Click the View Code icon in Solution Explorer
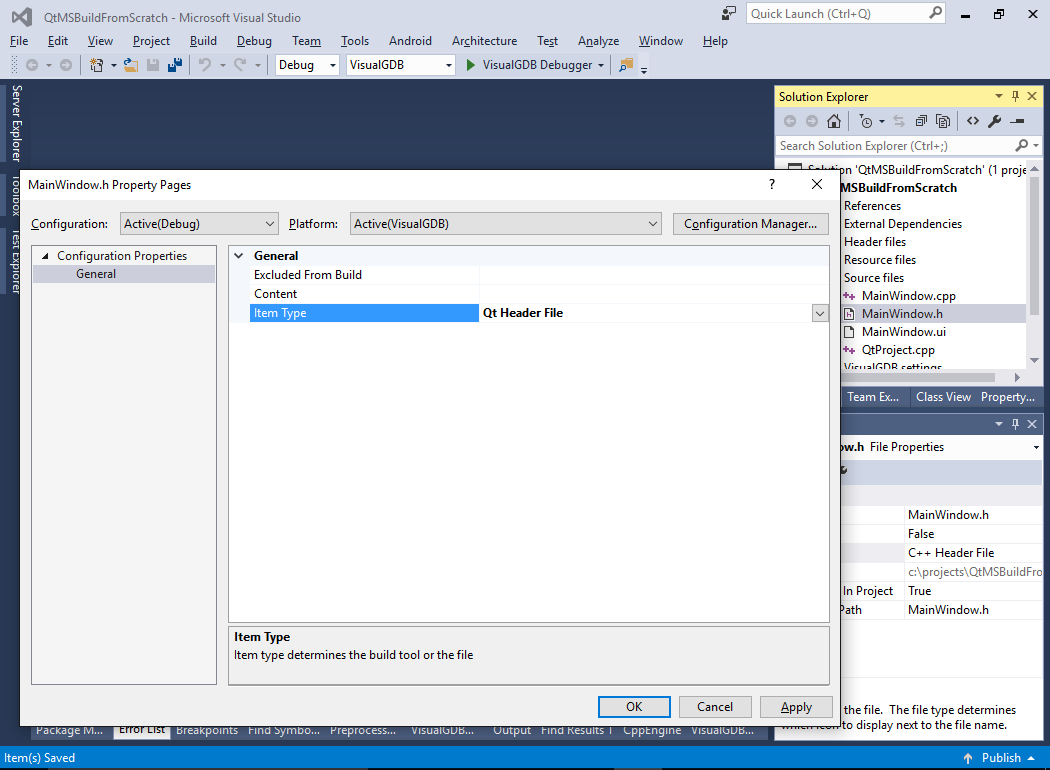 coord(973,121)
